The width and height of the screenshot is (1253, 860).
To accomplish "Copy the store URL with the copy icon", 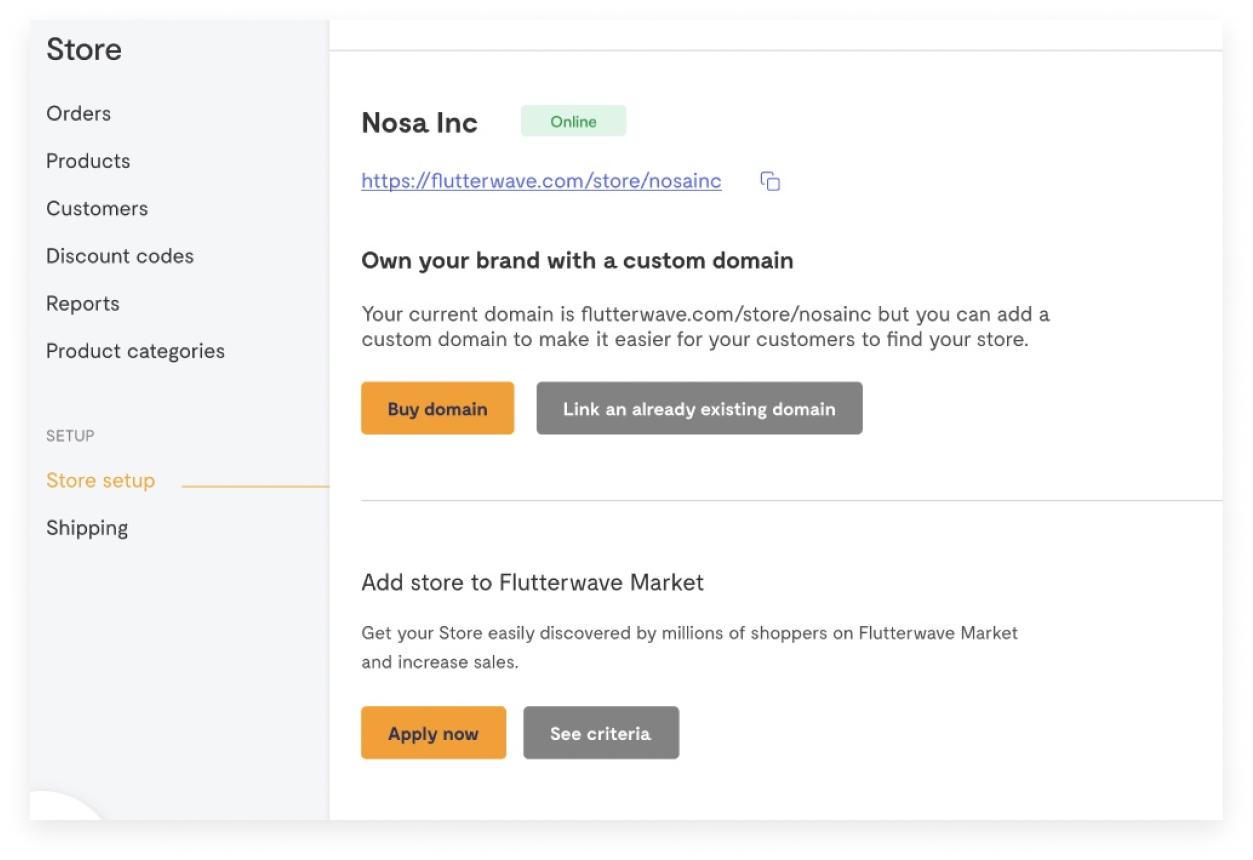I will click(x=770, y=181).
